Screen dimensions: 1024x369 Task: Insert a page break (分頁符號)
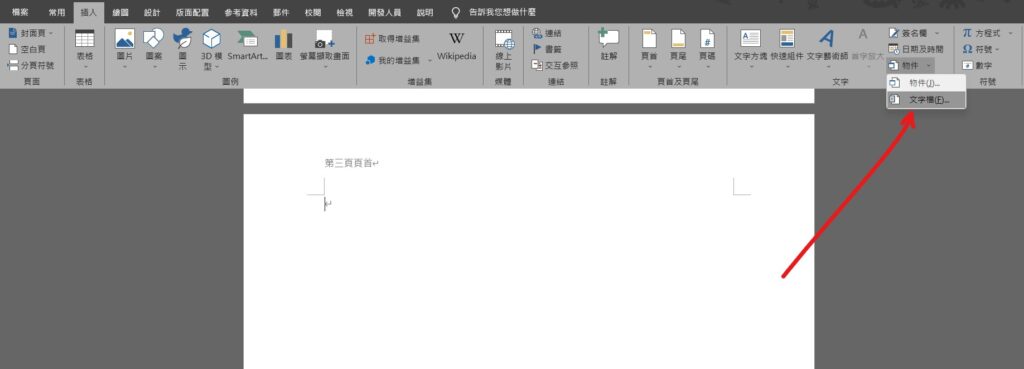tap(31, 65)
